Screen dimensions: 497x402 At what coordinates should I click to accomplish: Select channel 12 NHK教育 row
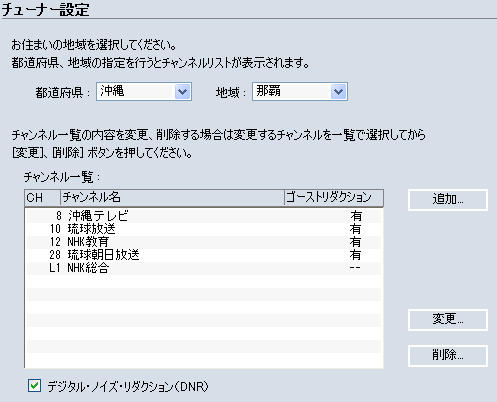click(204, 242)
